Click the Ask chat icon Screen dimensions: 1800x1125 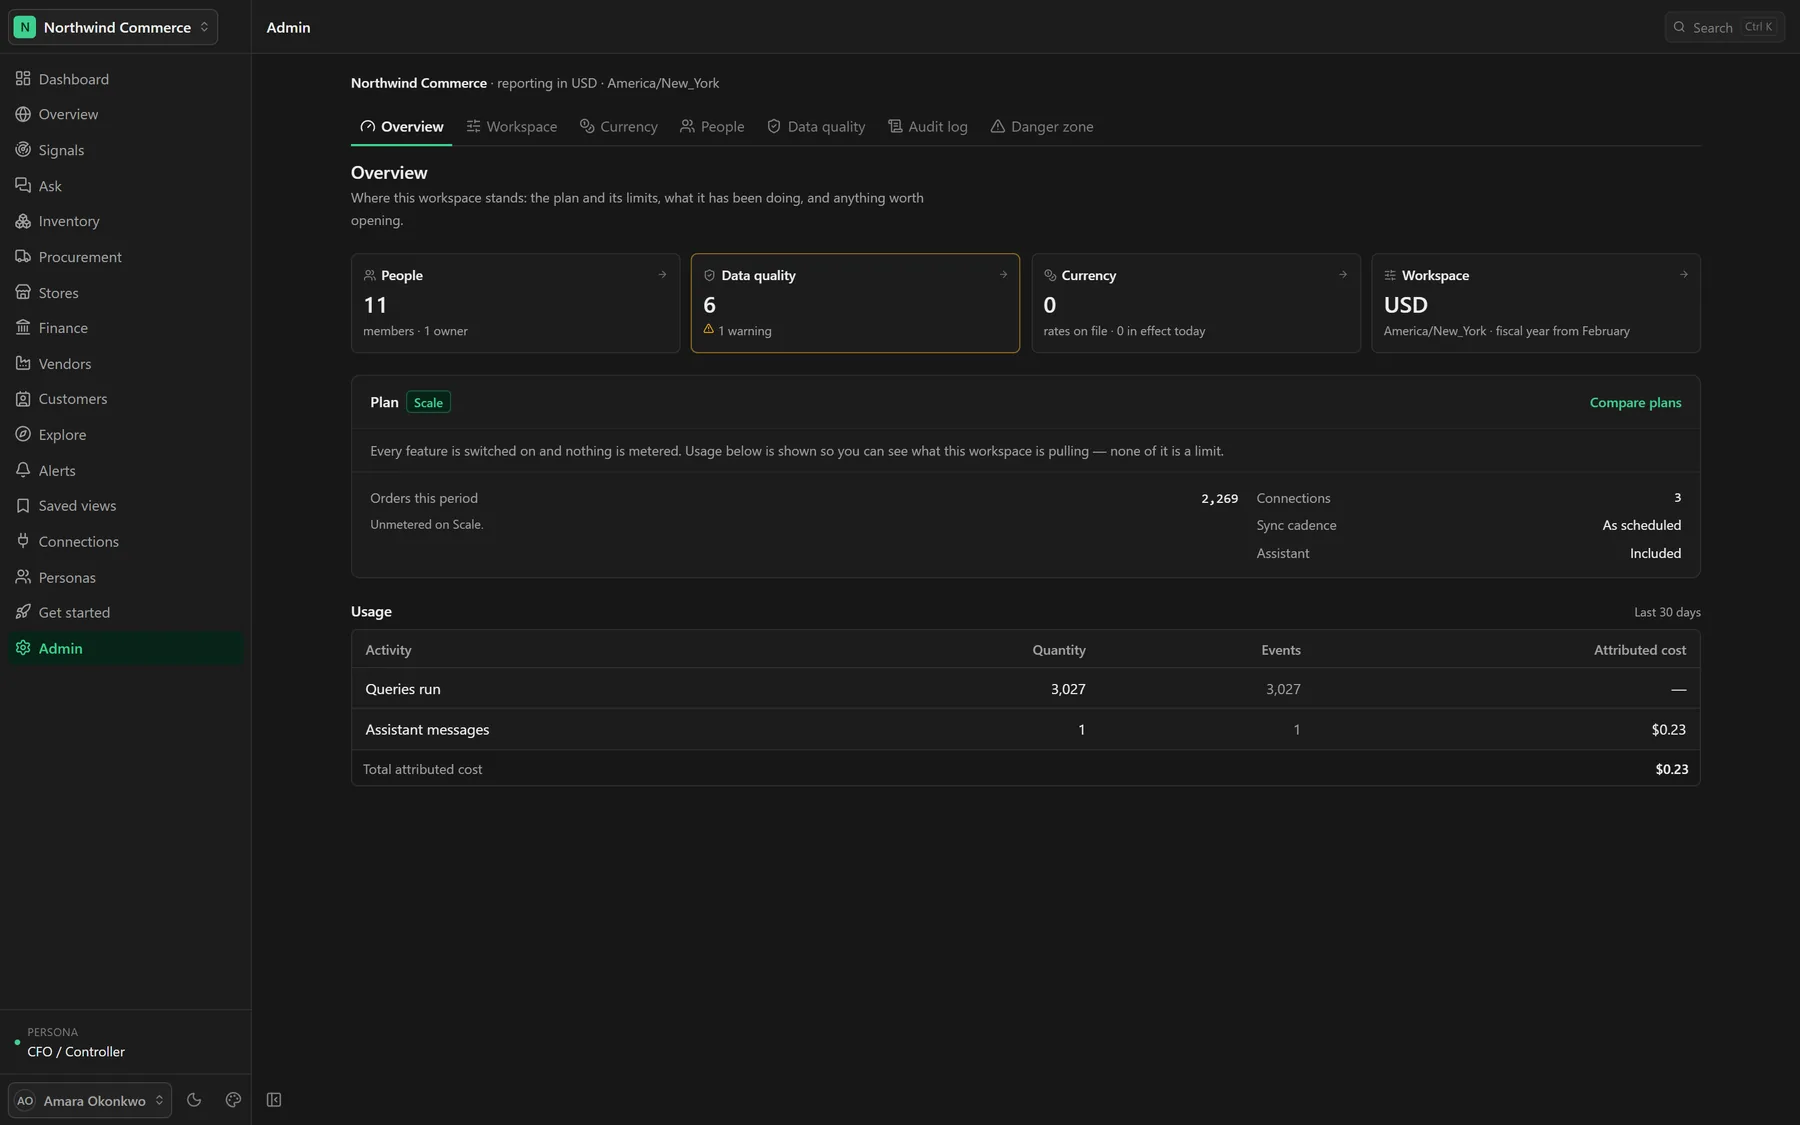pyautogui.click(x=23, y=185)
